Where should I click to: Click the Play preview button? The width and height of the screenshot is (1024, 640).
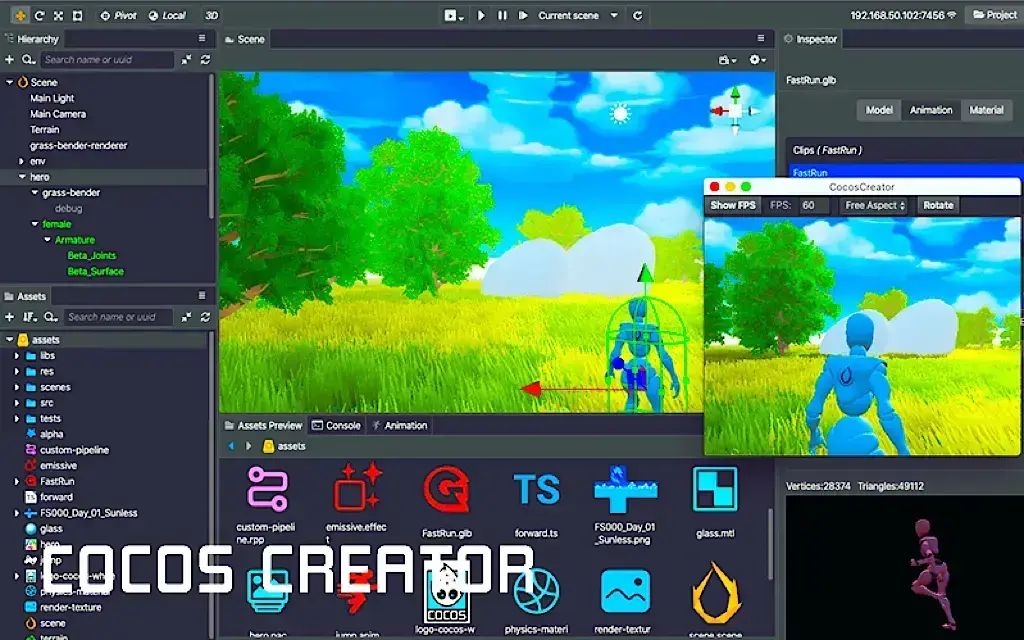click(x=481, y=15)
